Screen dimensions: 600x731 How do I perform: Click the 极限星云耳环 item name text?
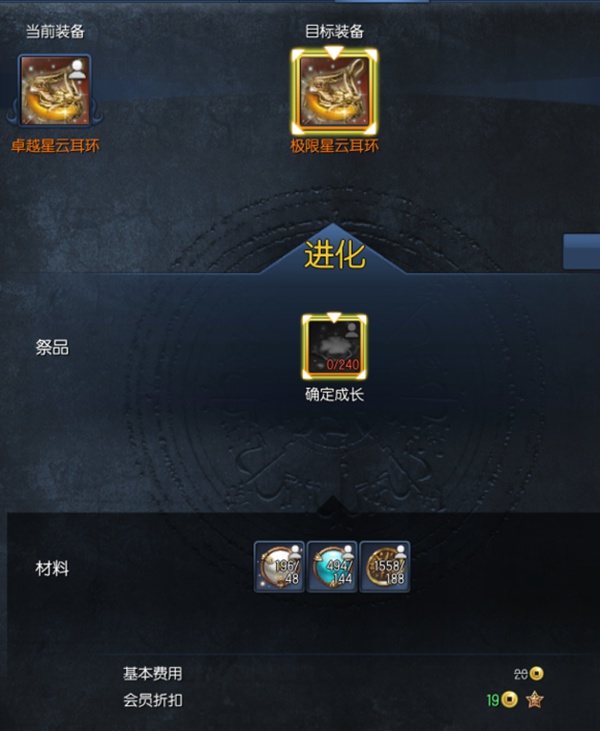[334, 146]
